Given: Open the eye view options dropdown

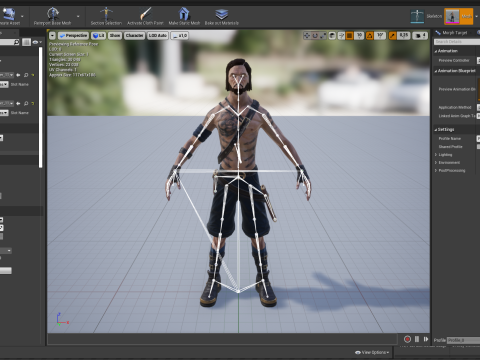Looking at the screenshot, I should (37, 42).
